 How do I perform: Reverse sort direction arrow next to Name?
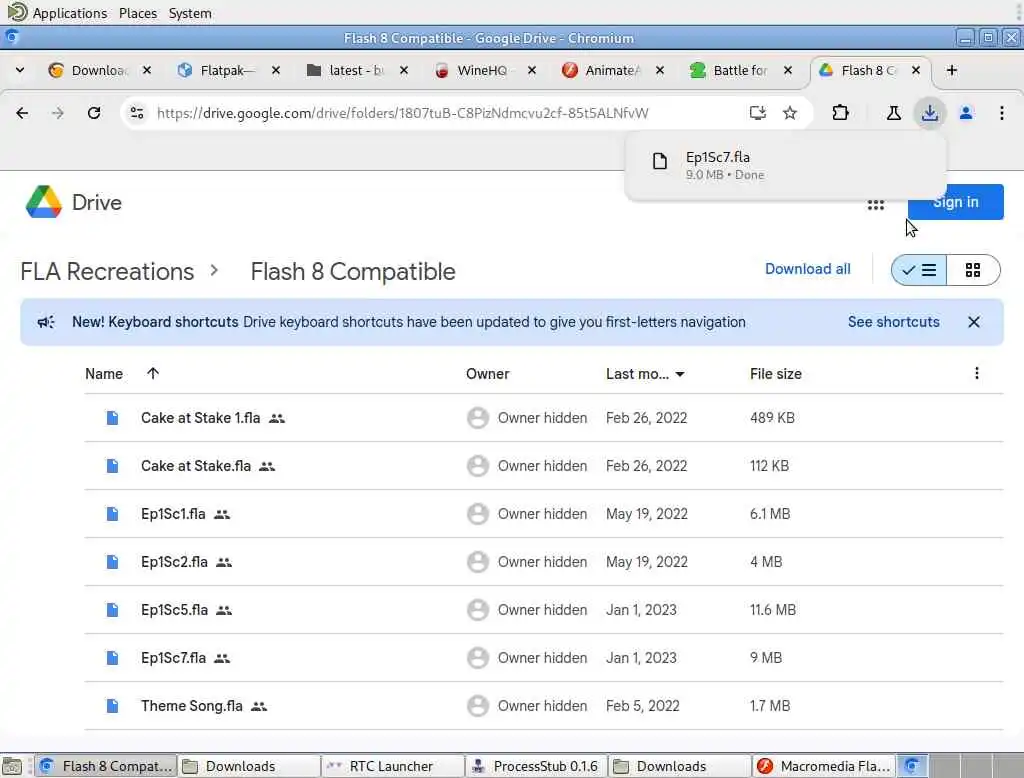[153, 373]
